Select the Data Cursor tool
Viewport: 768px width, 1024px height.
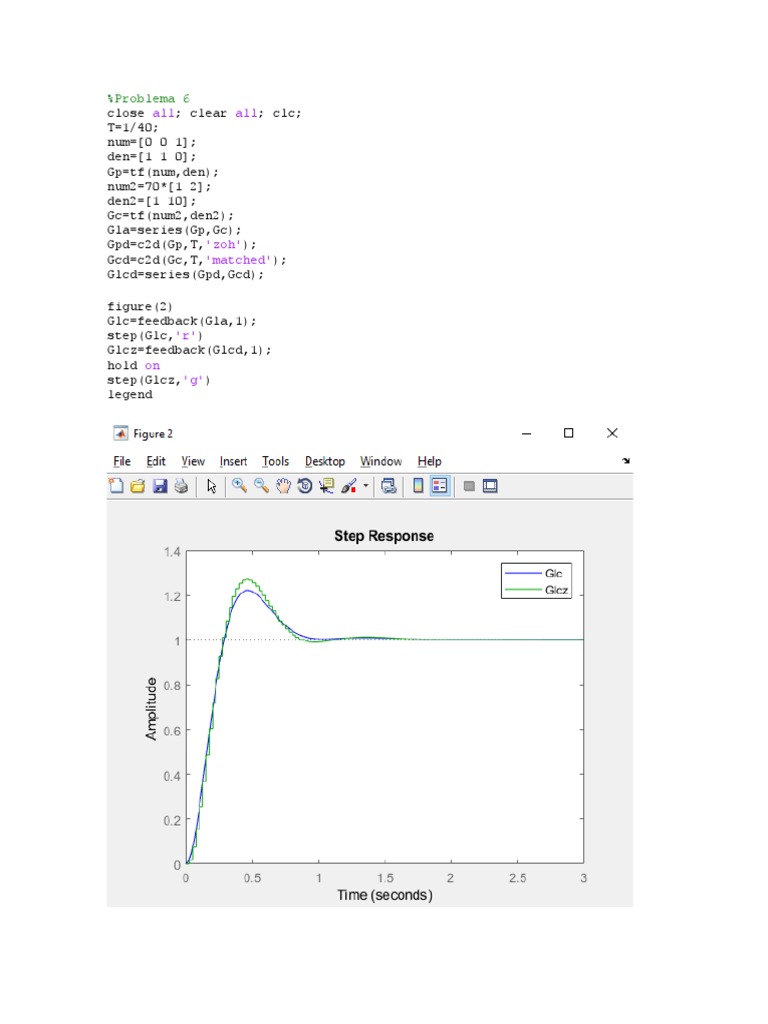(x=327, y=486)
